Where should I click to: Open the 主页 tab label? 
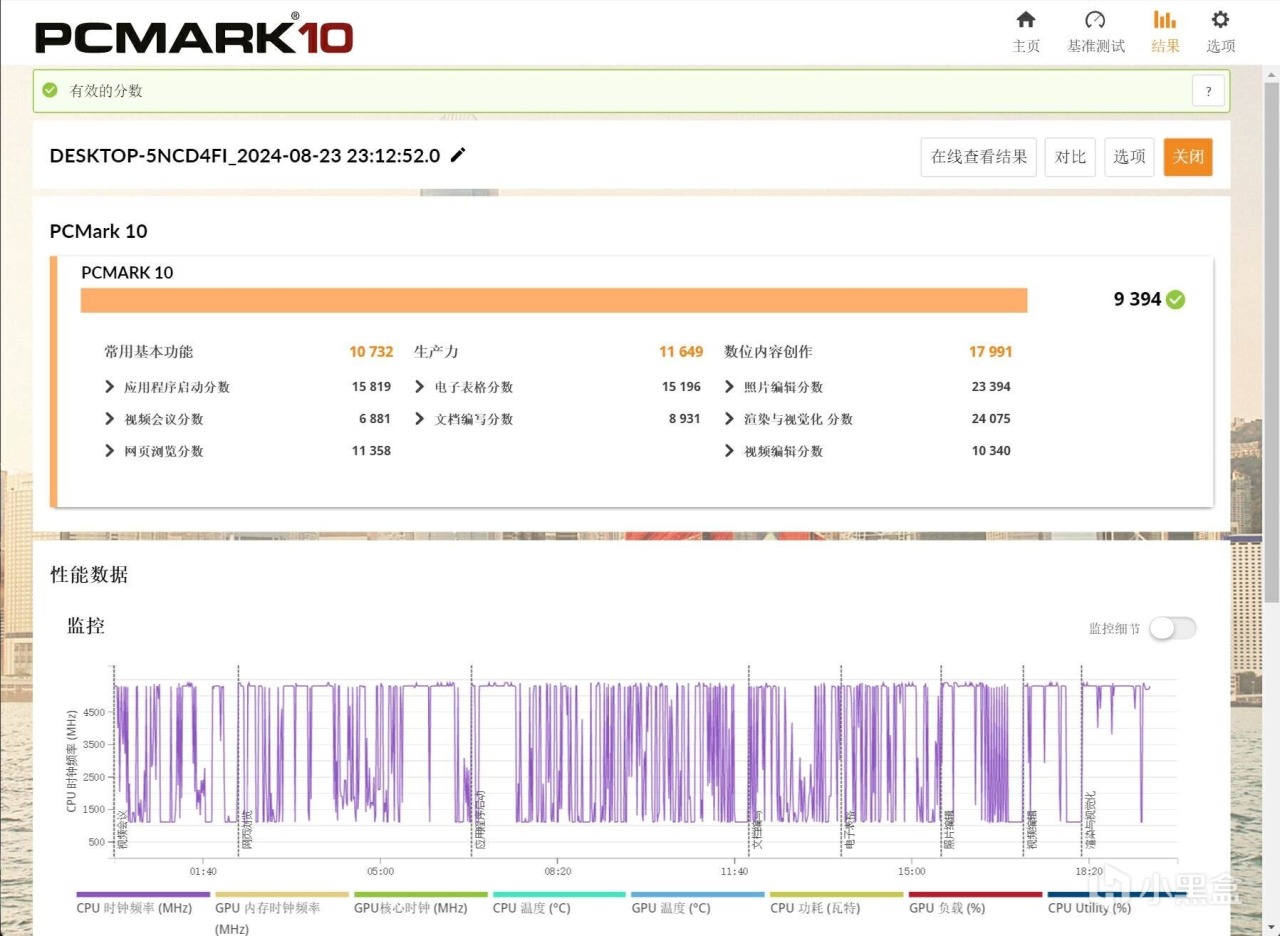pyautogui.click(x=1026, y=46)
